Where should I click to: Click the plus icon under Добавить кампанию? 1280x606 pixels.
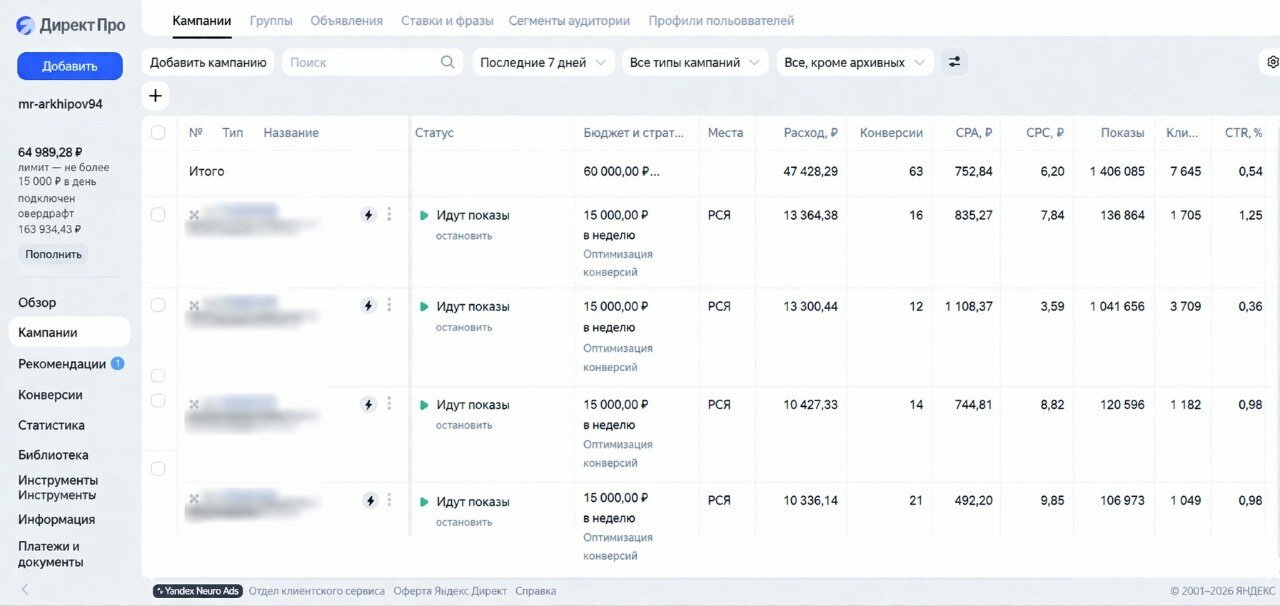point(155,96)
